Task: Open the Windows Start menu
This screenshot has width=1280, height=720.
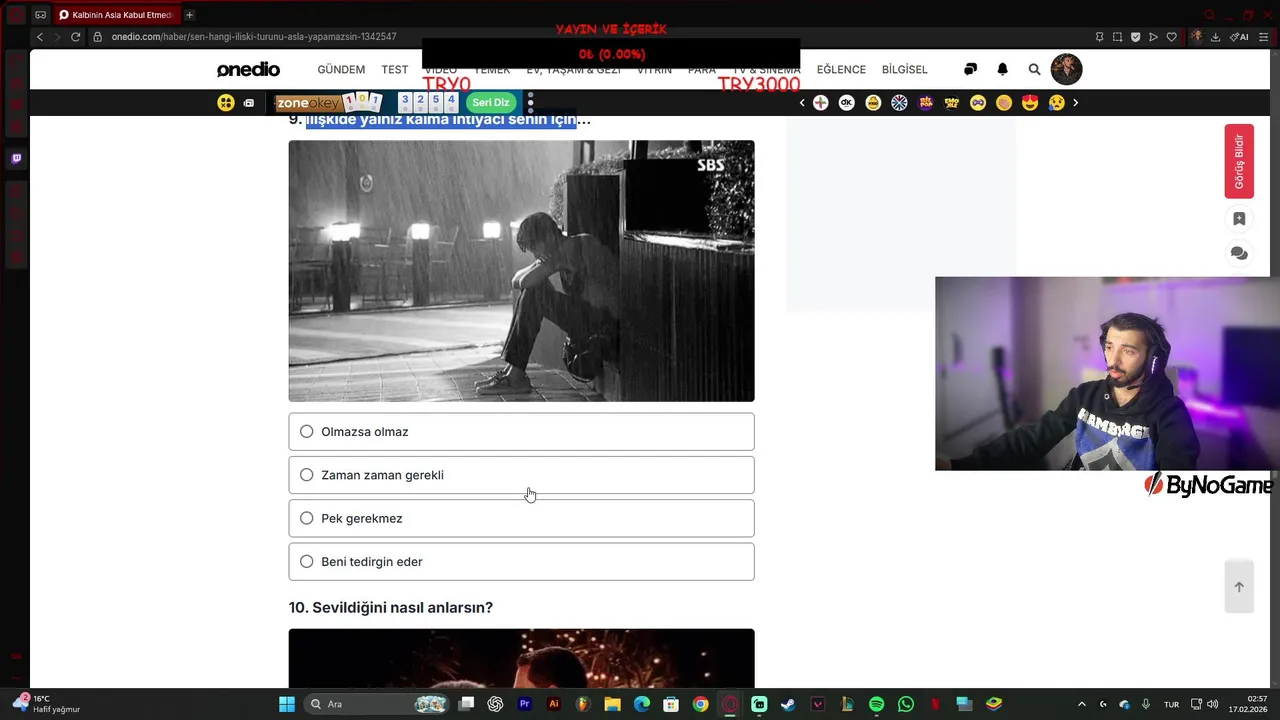Action: click(x=287, y=704)
